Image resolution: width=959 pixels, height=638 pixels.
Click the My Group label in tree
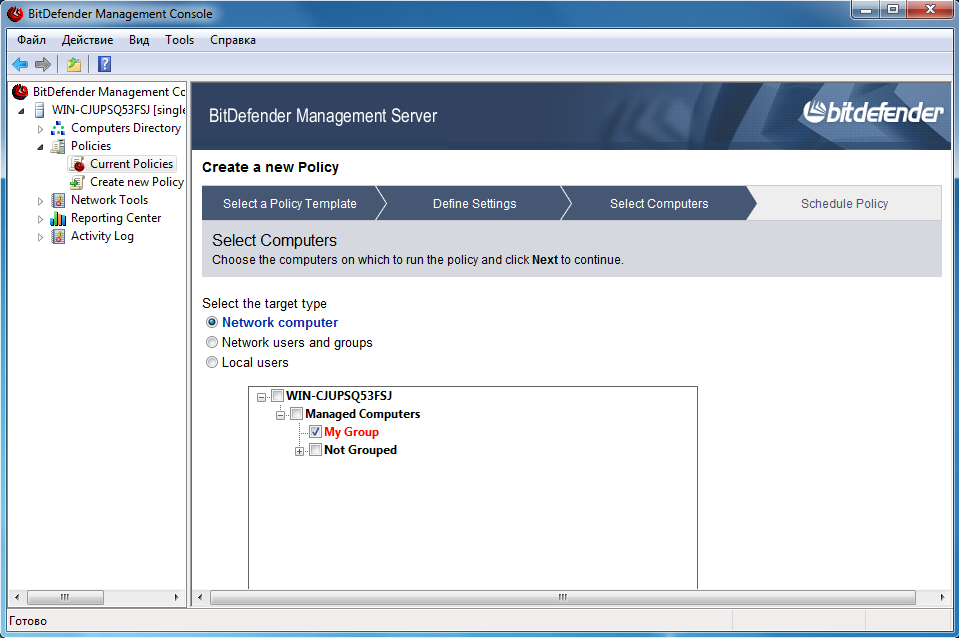tap(352, 432)
